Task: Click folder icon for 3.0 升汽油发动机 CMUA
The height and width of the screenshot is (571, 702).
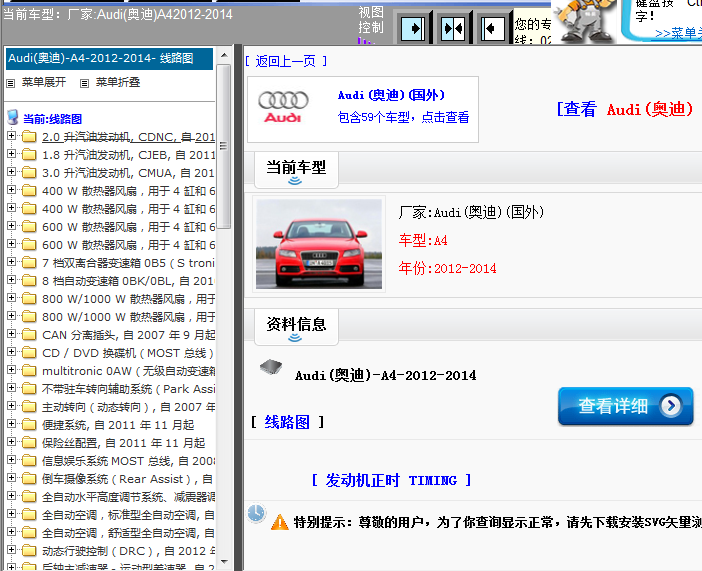Action: click(x=29, y=173)
